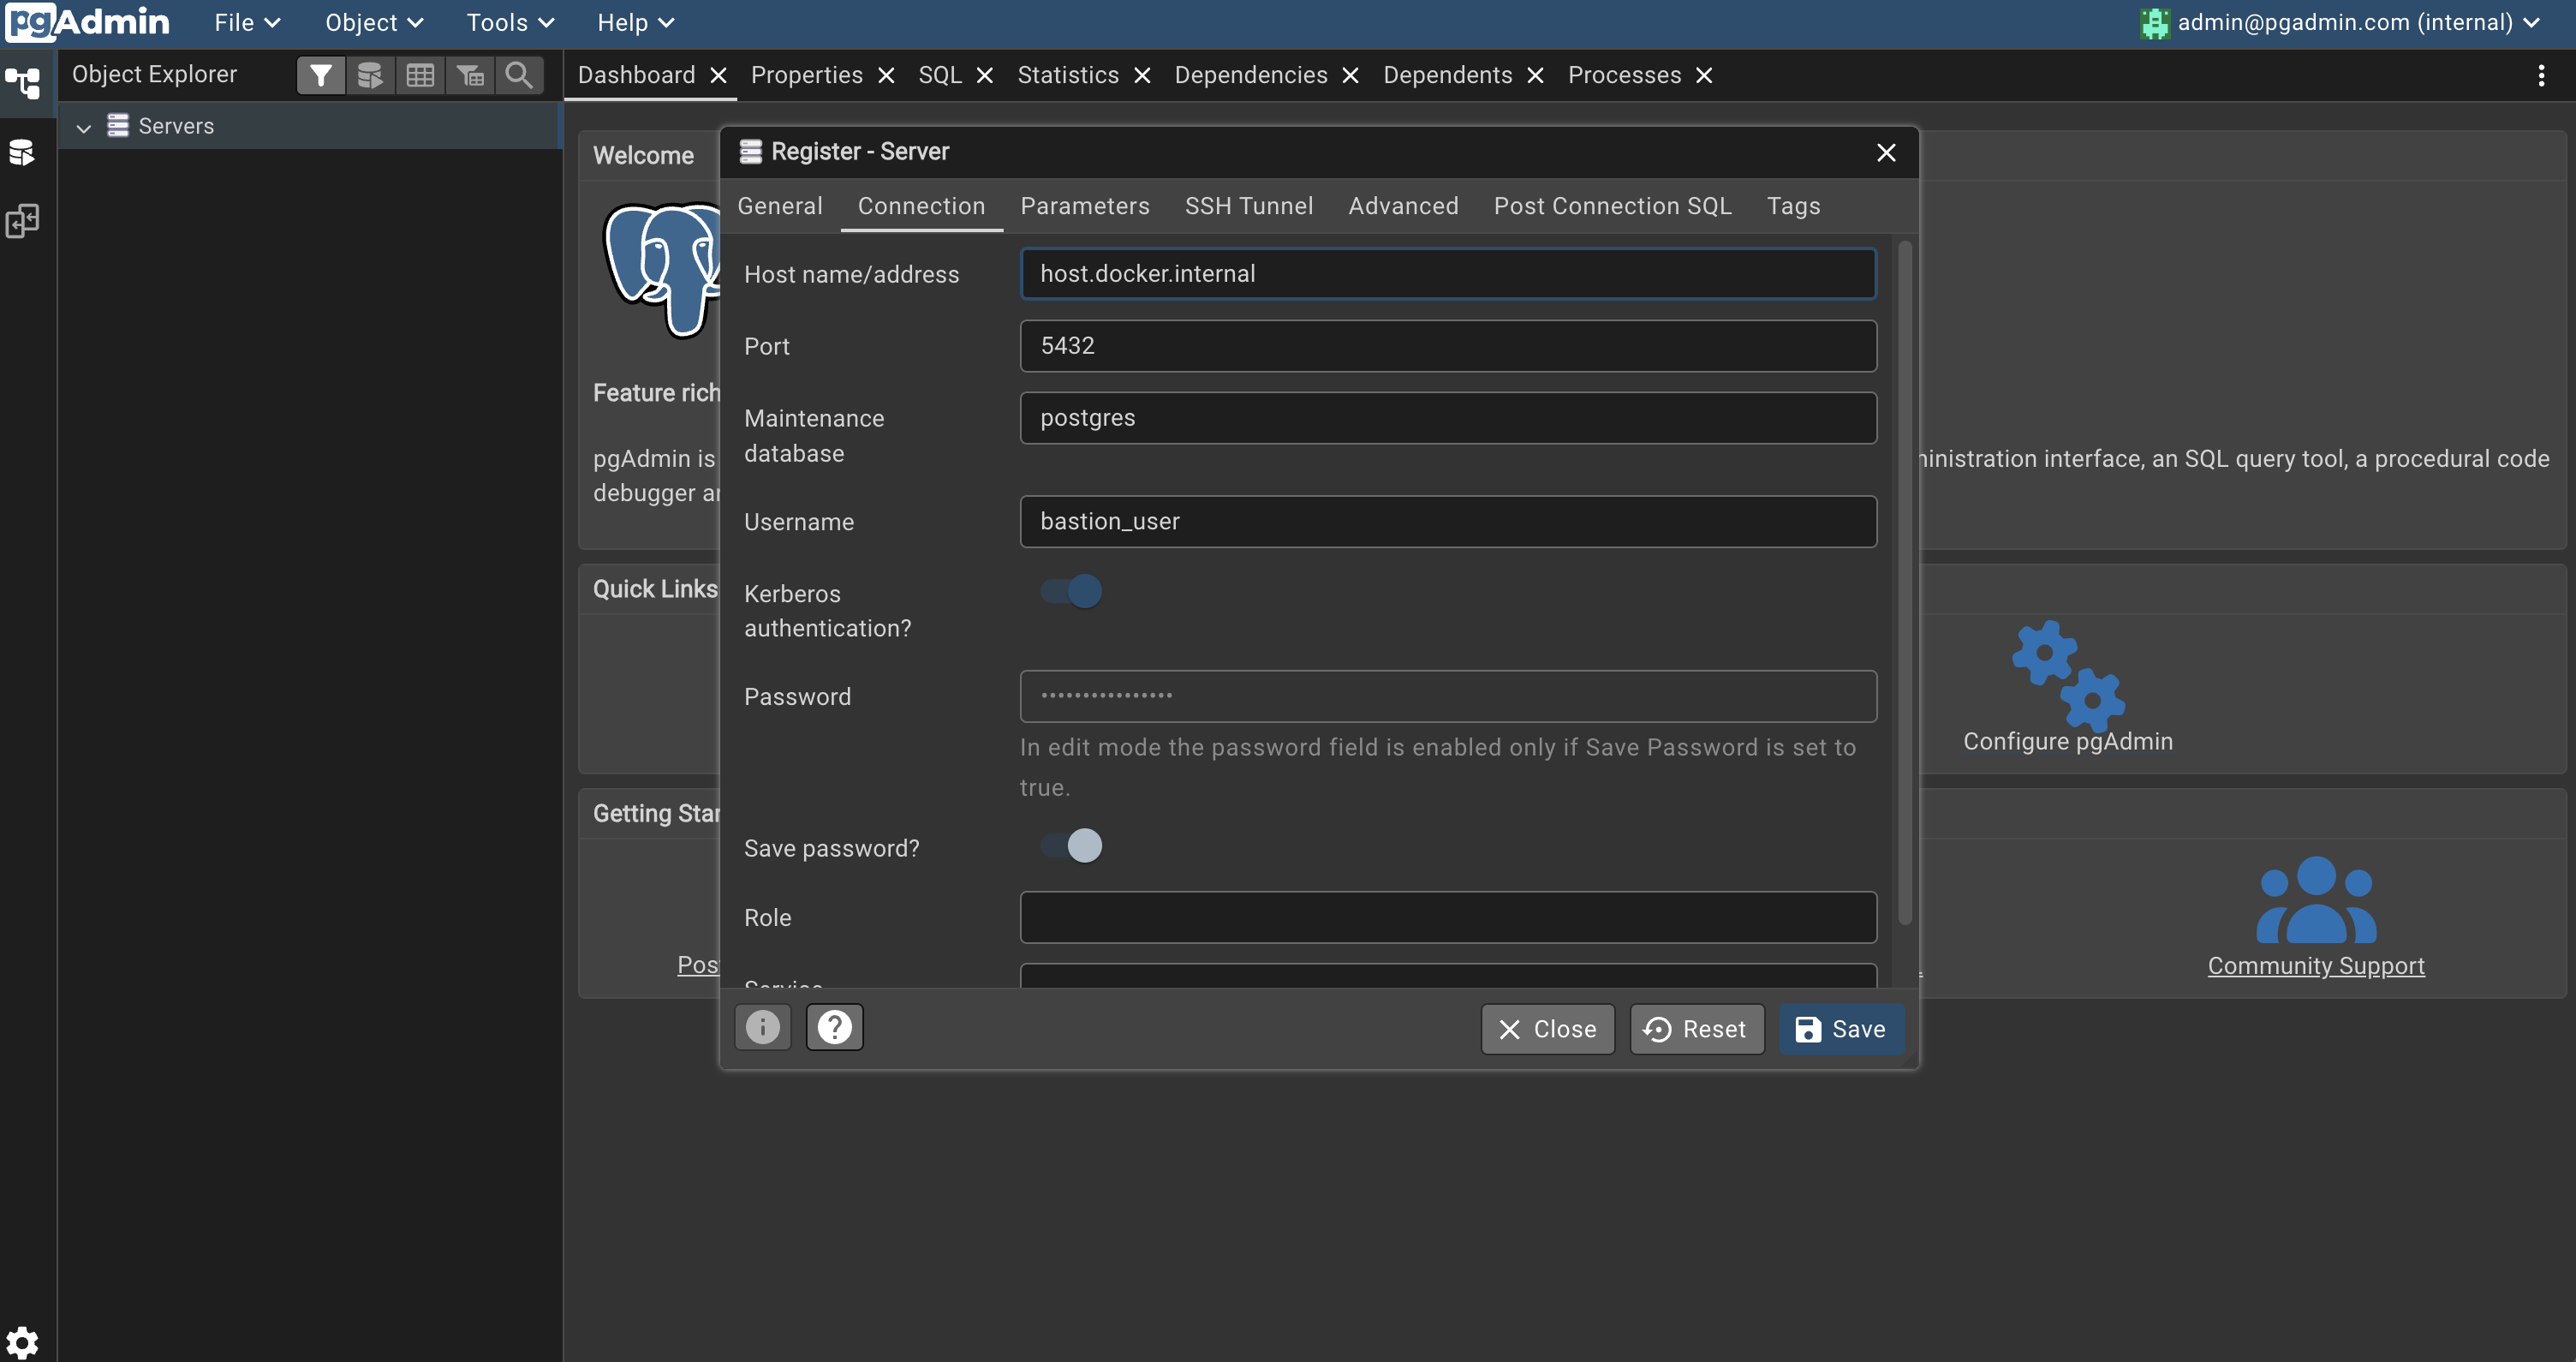Select the Statistics panel tab
The height and width of the screenshot is (1362, 2576).
(1068, 76)
